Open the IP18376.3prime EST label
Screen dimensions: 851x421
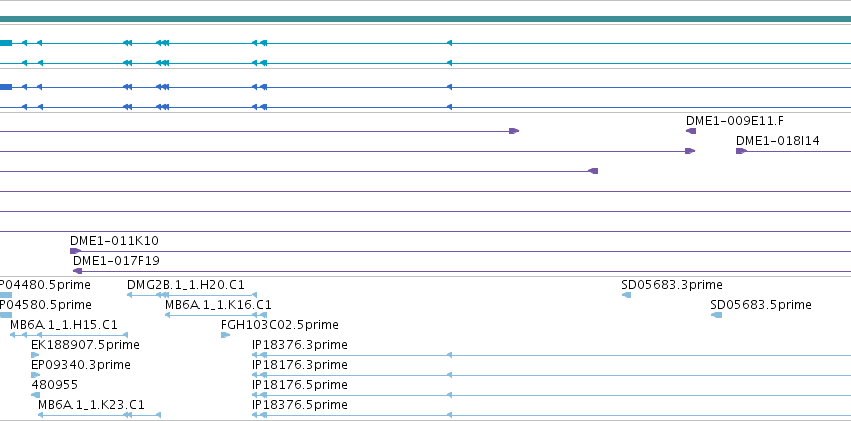[300, 345]
